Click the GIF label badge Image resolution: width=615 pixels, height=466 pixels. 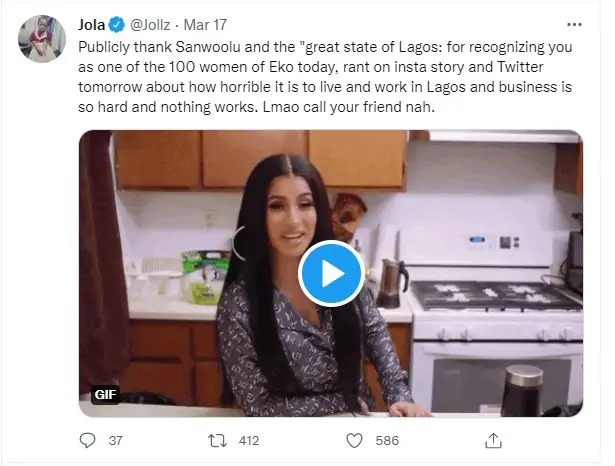(106, 394)
